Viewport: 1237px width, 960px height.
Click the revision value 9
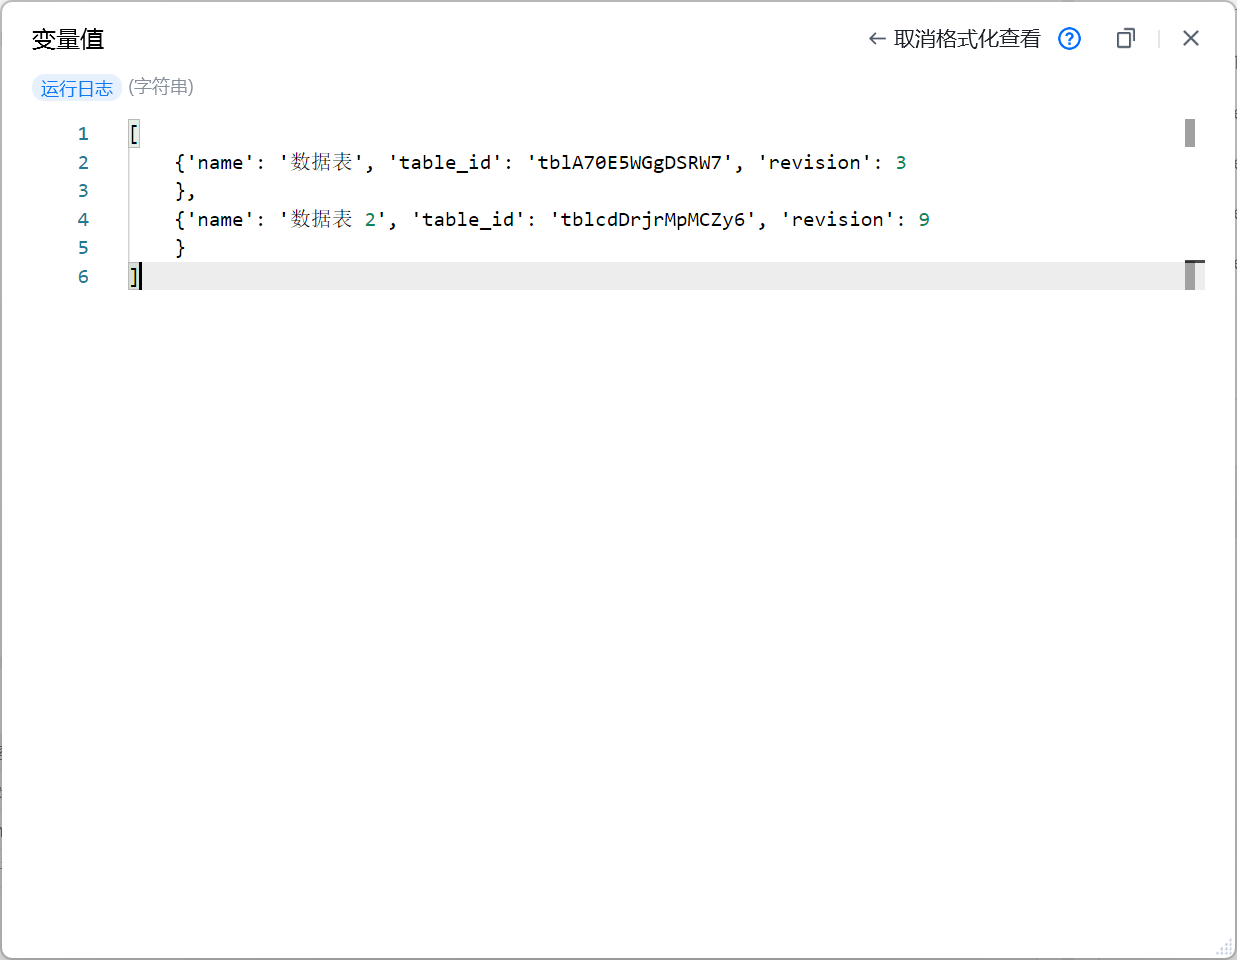click(924, 220)
